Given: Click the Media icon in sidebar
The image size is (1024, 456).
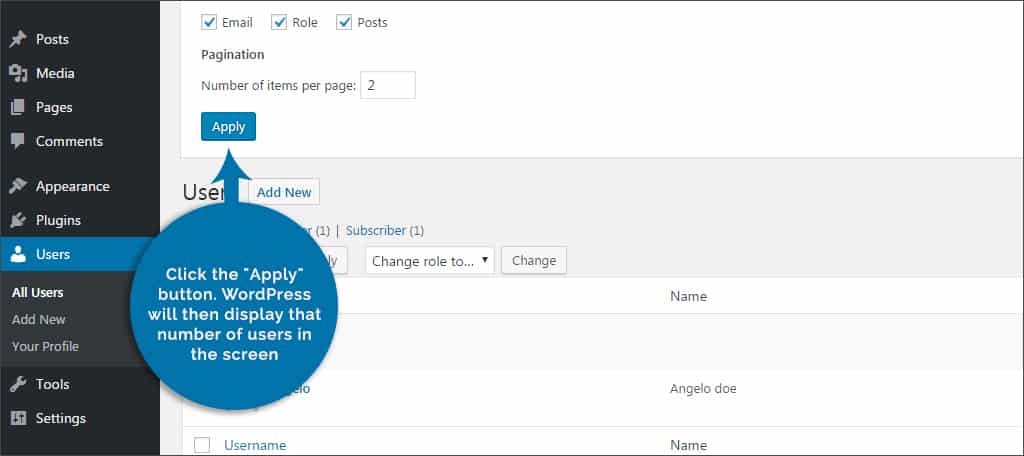Looking at the screenshot, I should coord(18,73).
